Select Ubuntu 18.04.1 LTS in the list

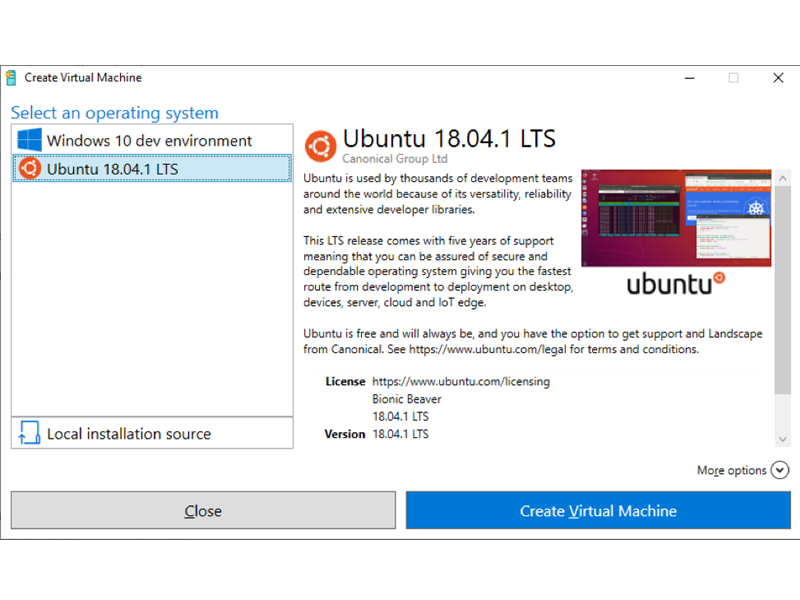152,168
